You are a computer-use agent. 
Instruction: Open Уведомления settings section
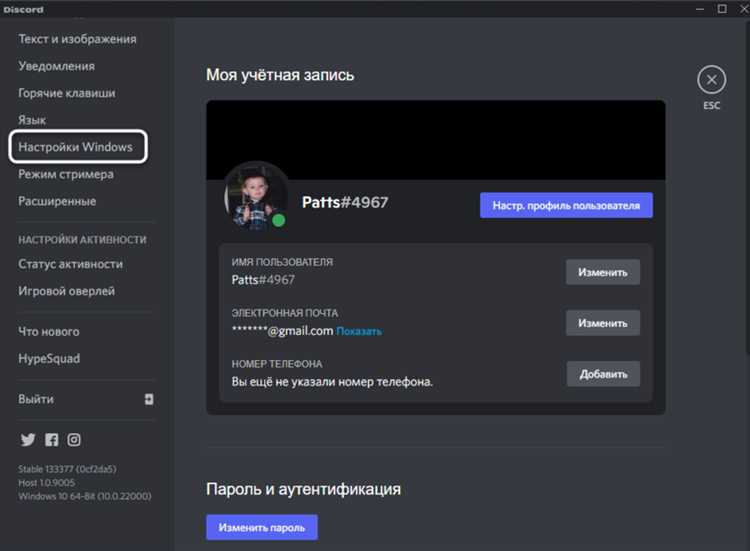[x=56, y=66]
